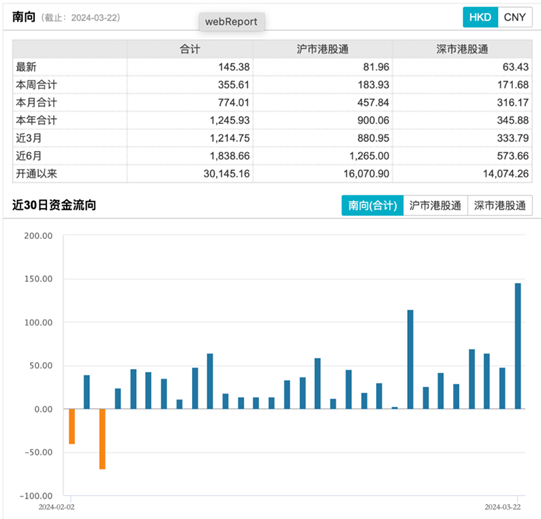Click the 合计 column header
This screenshot has height=519, width=541.
[190, 49]
